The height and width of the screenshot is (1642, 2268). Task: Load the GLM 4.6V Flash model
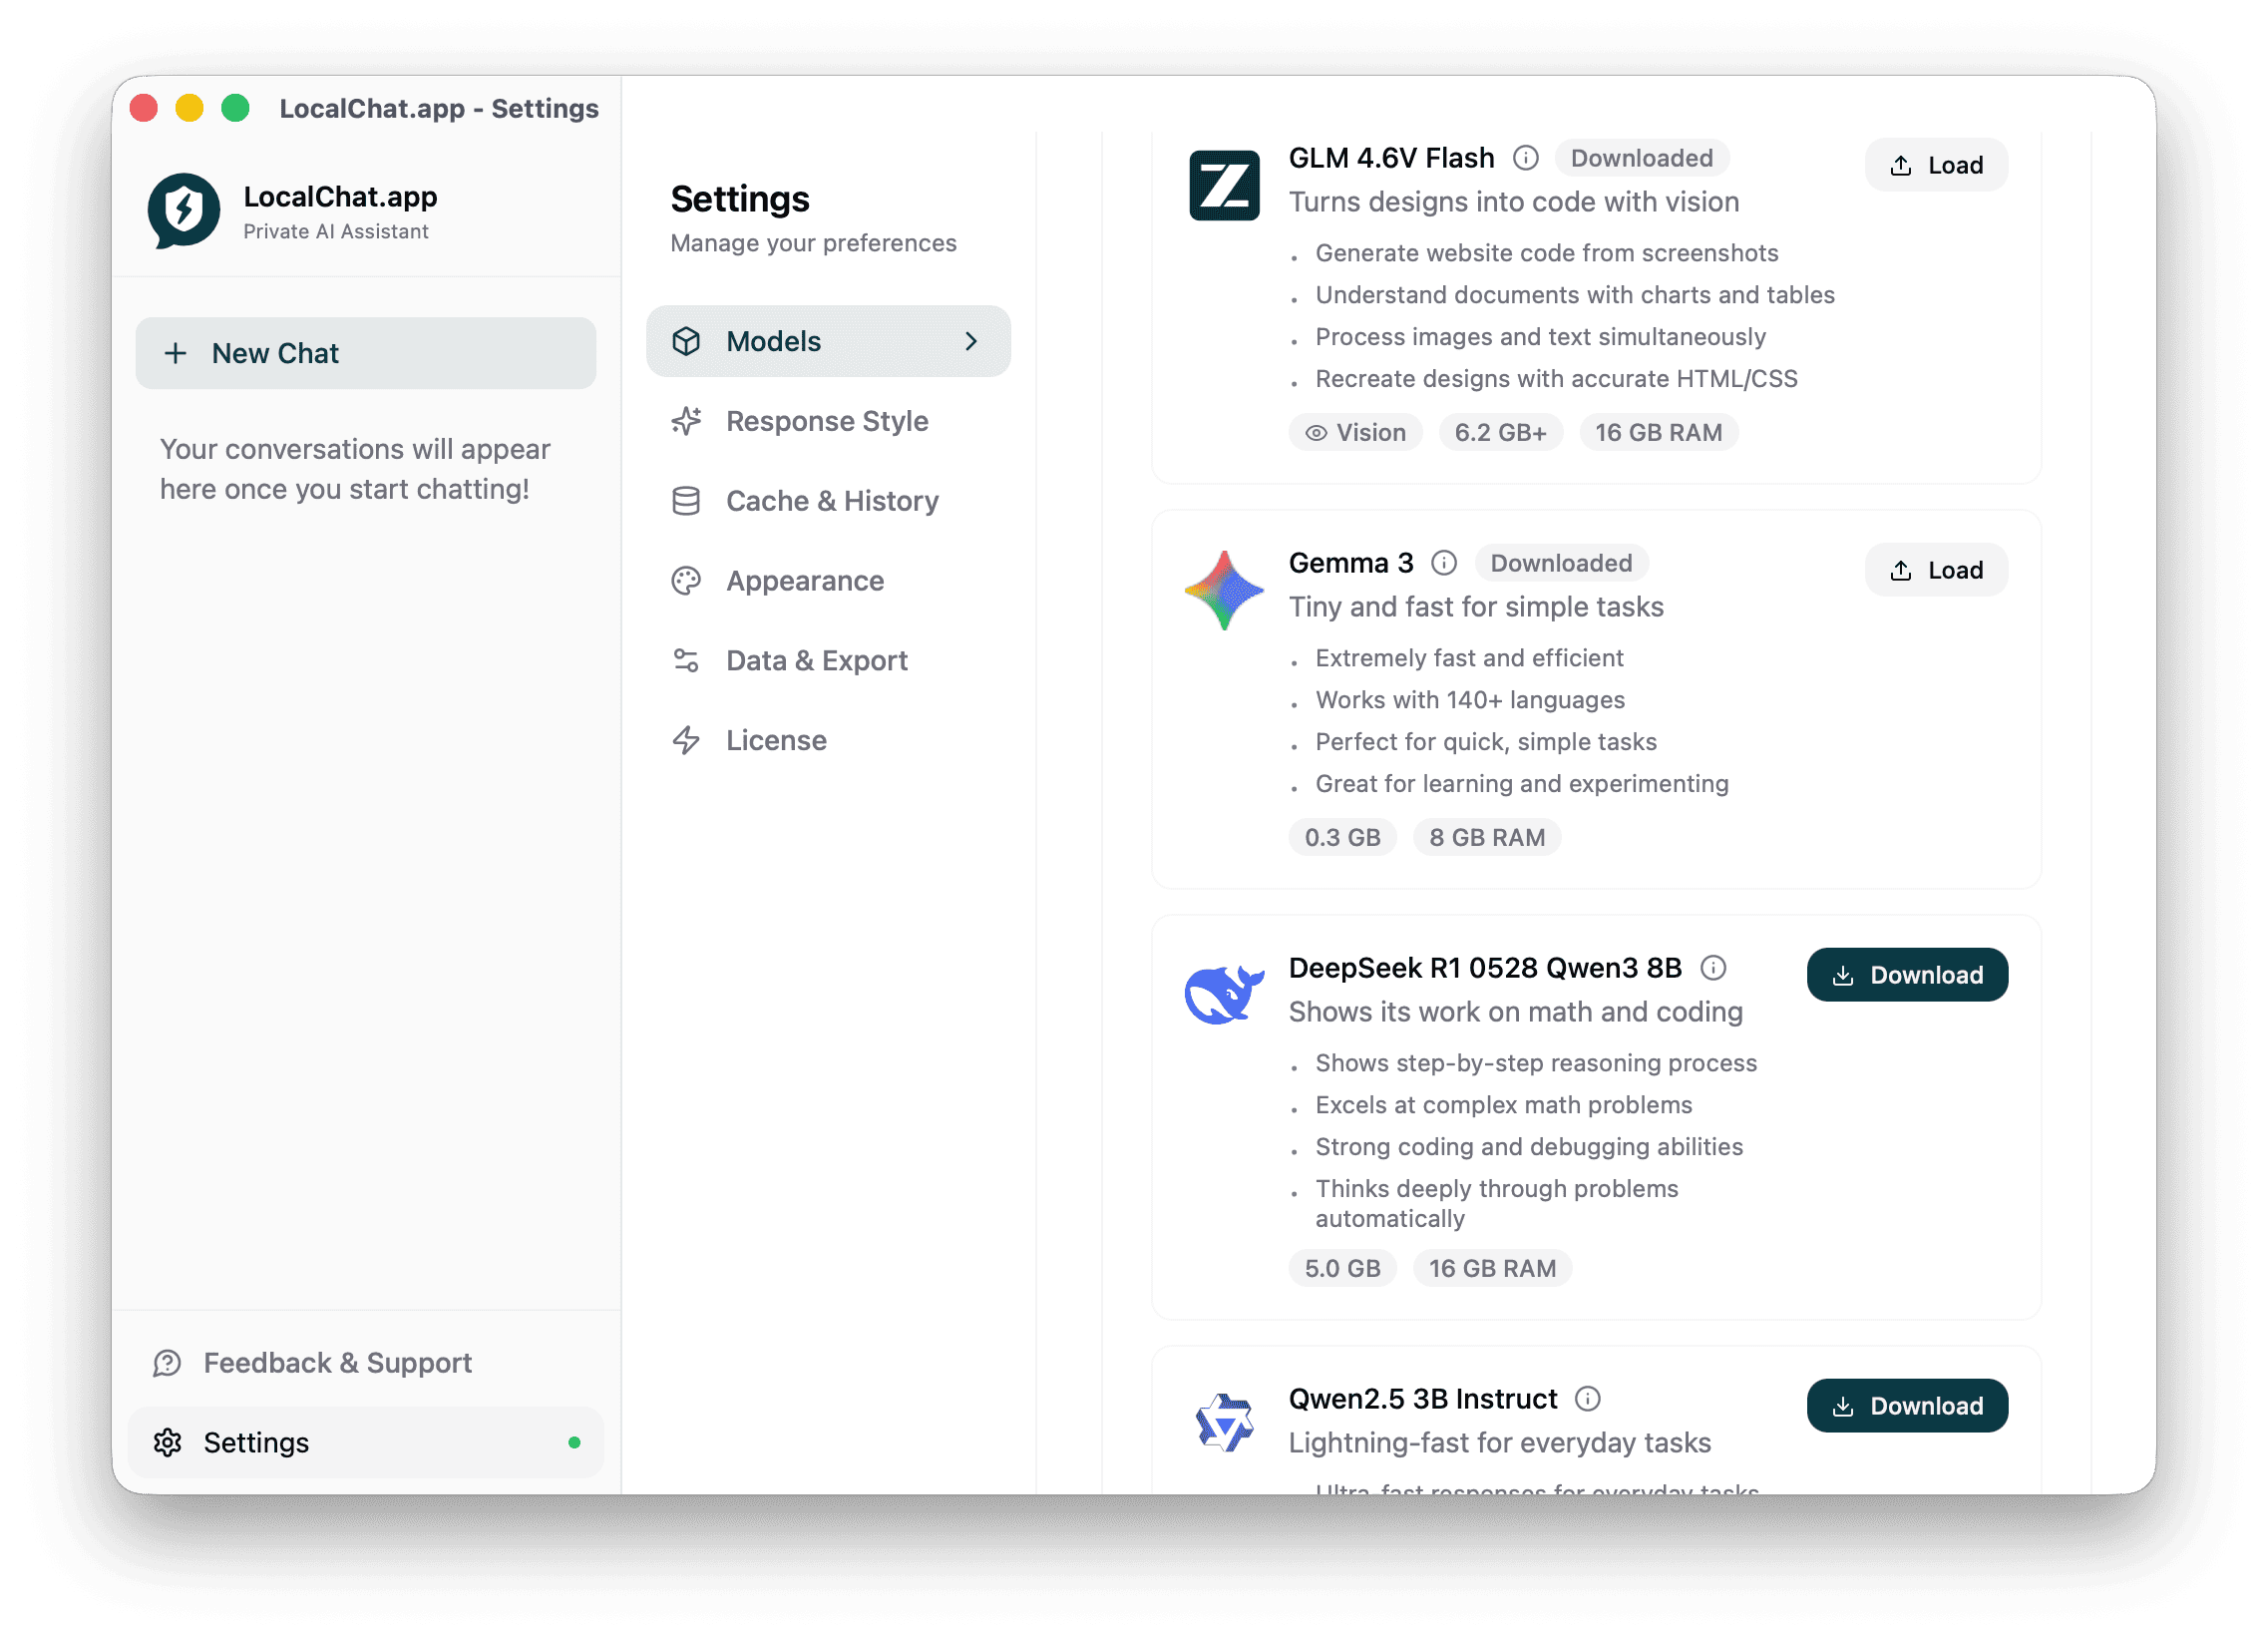pyautogui.click(x=1935, y=166)
